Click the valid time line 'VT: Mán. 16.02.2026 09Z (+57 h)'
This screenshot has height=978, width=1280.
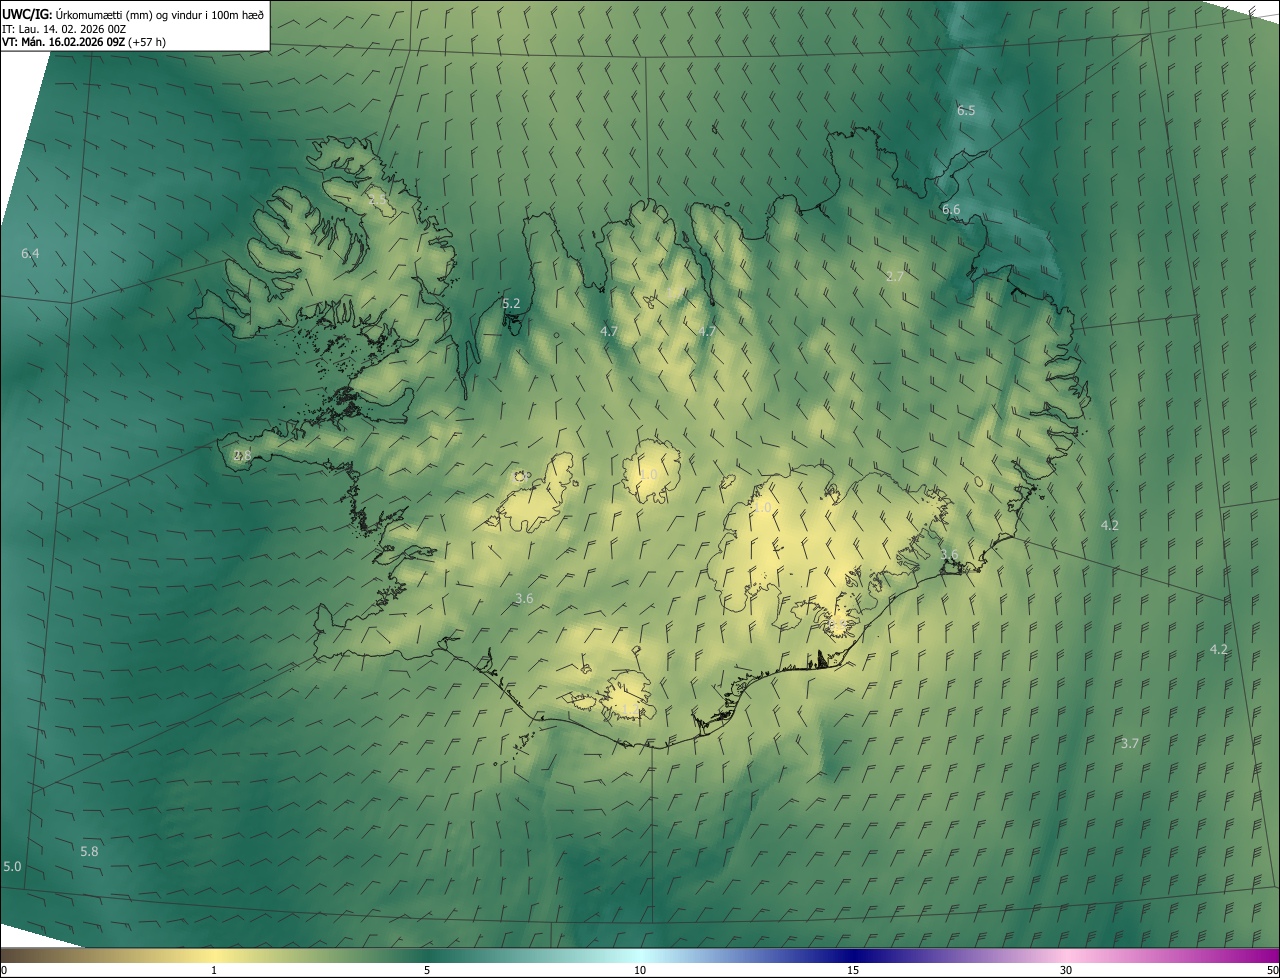click(84, 42)
